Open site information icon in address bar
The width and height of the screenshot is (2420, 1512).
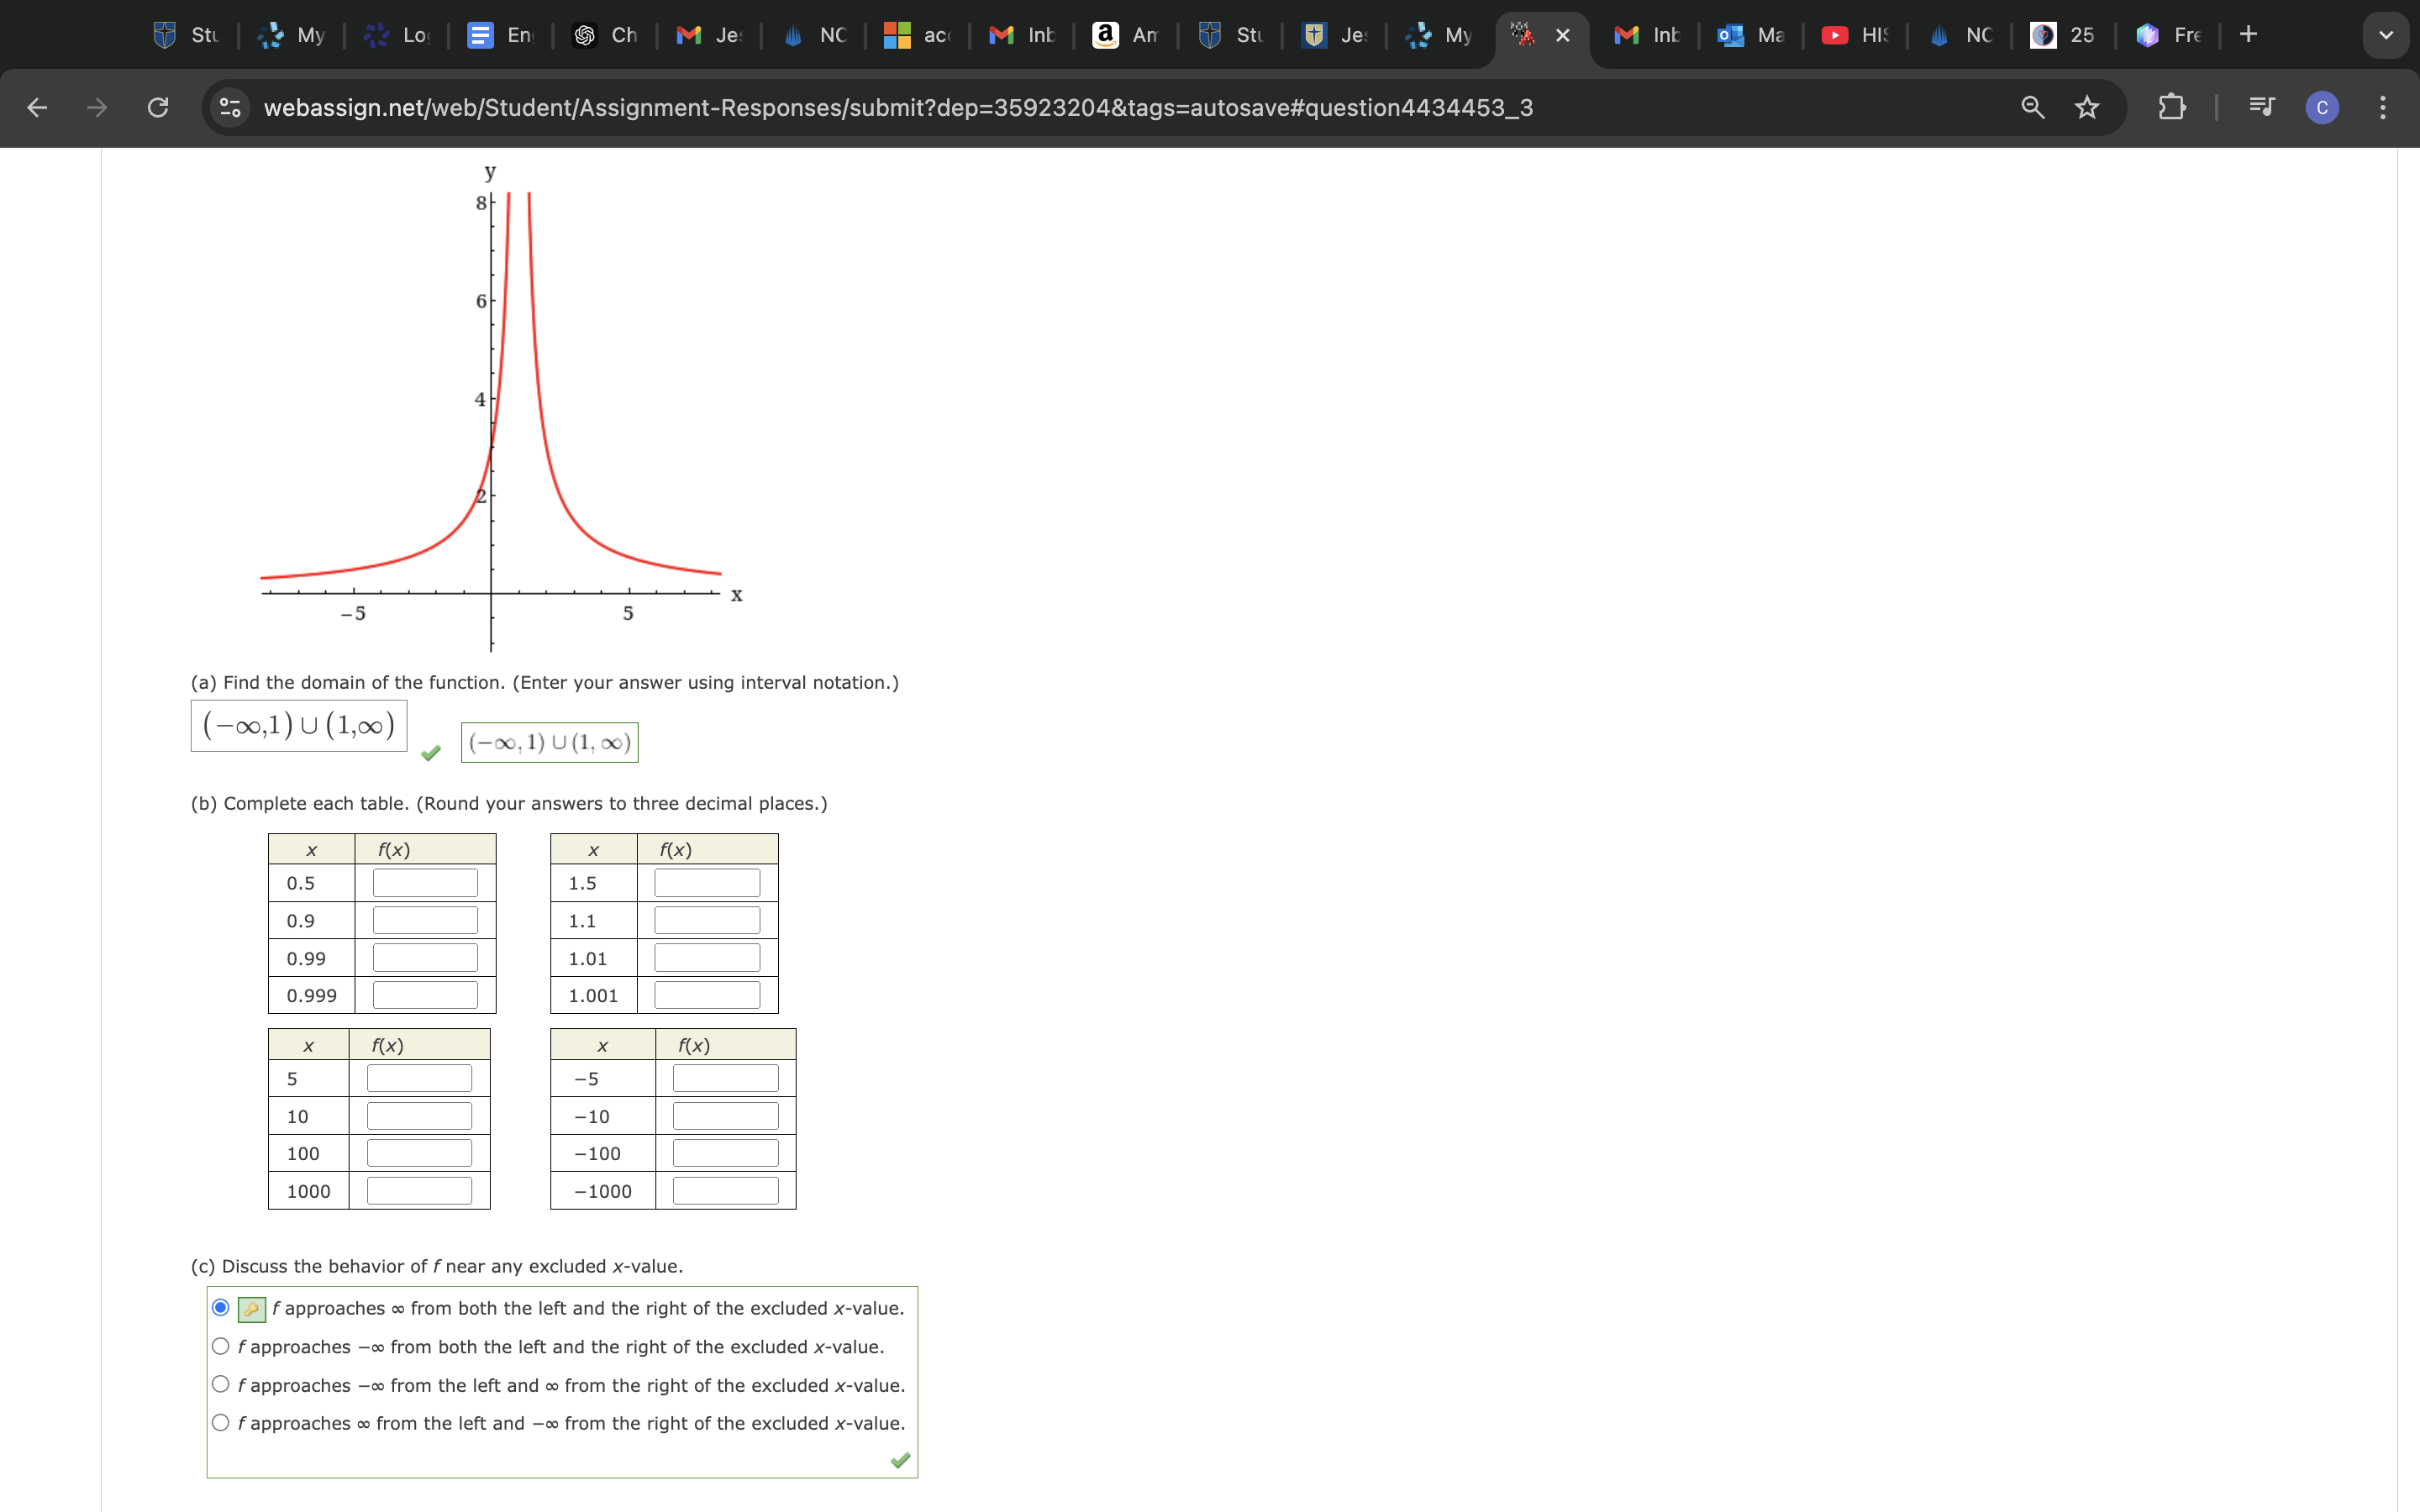pos(231,107)
